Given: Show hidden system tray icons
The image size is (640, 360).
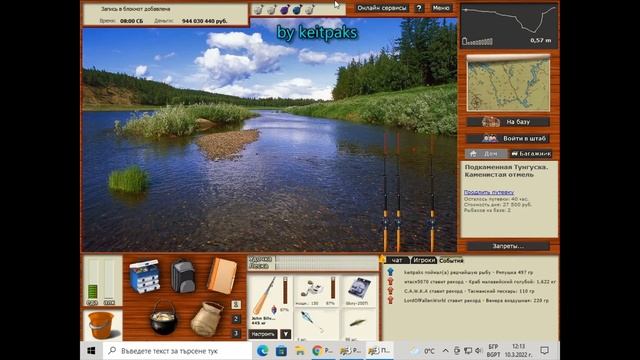Looking at the screenshot, I should coord(445,351).
